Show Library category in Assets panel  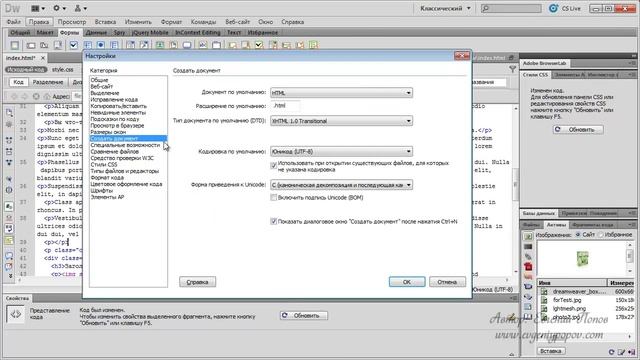tap(528, 316)
